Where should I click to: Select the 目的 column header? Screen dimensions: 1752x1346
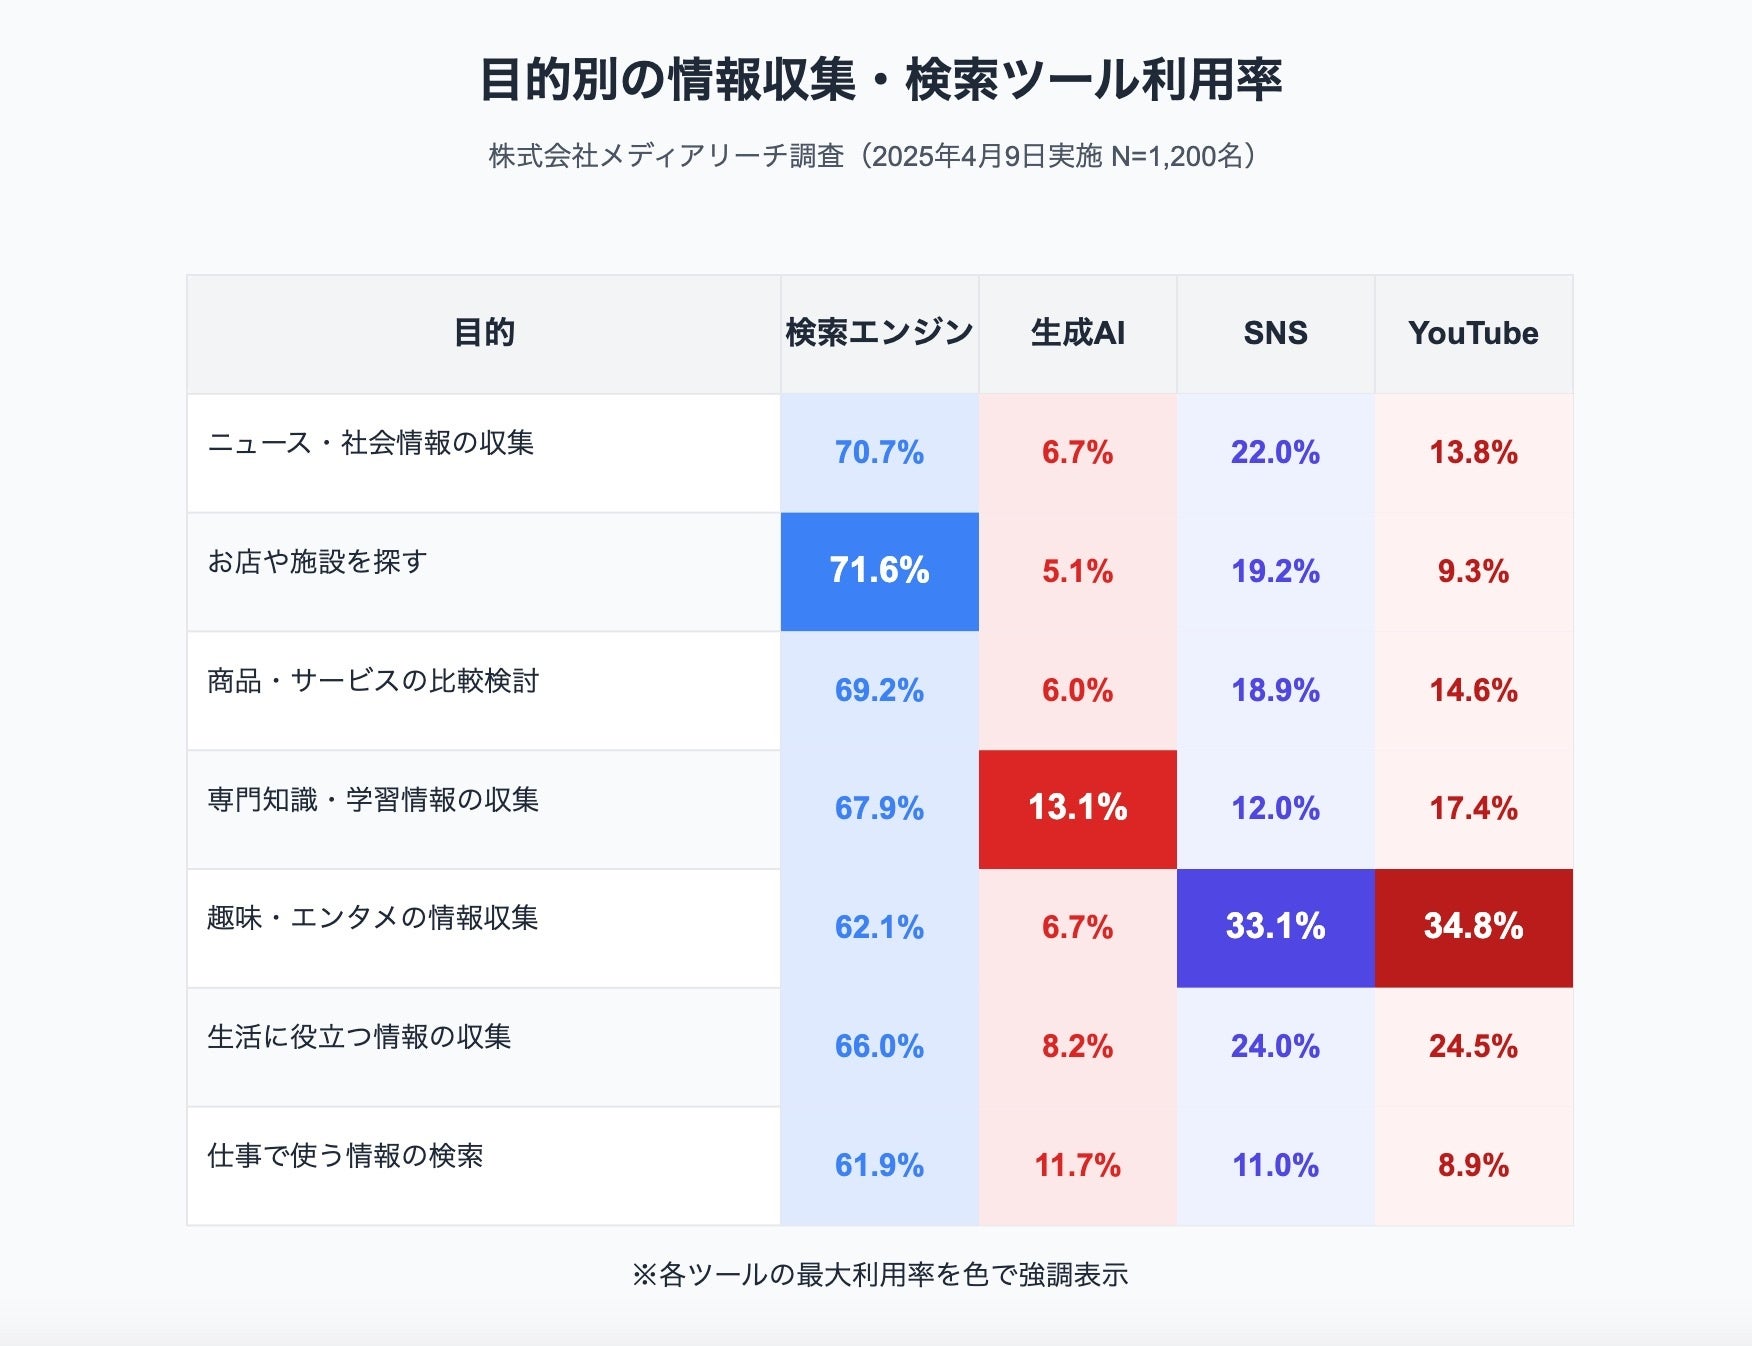[x=484, y=333]
